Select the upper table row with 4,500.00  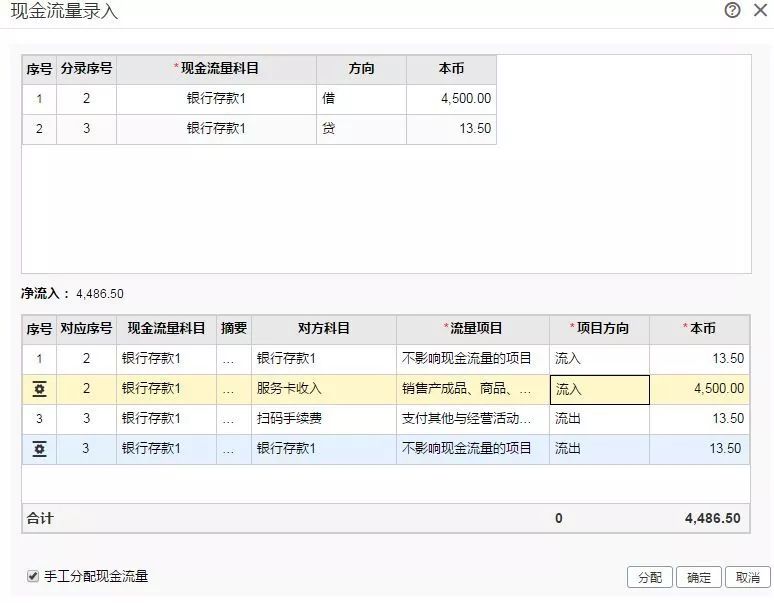[258, 99]
